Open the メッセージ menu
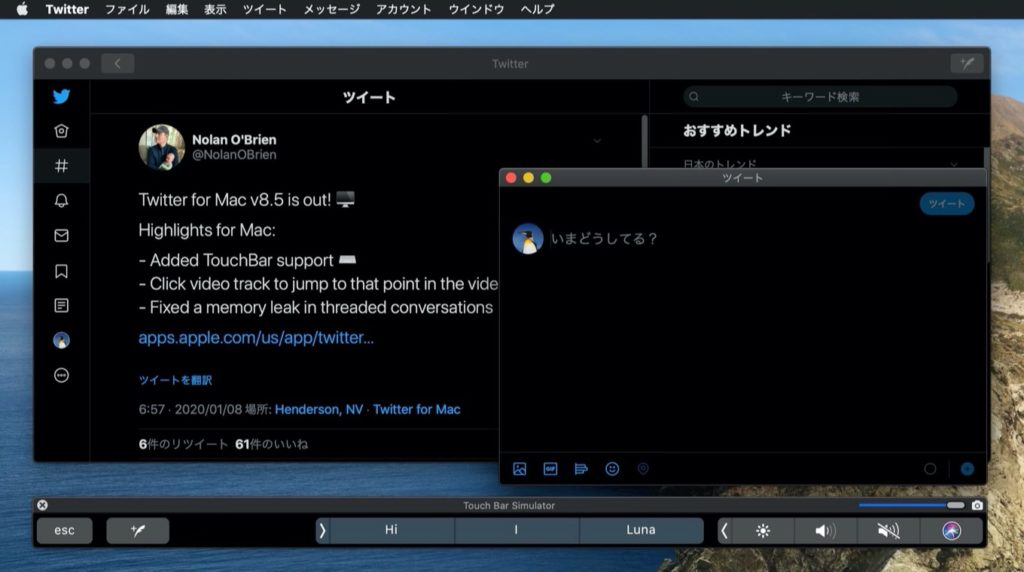 [332, 9]
